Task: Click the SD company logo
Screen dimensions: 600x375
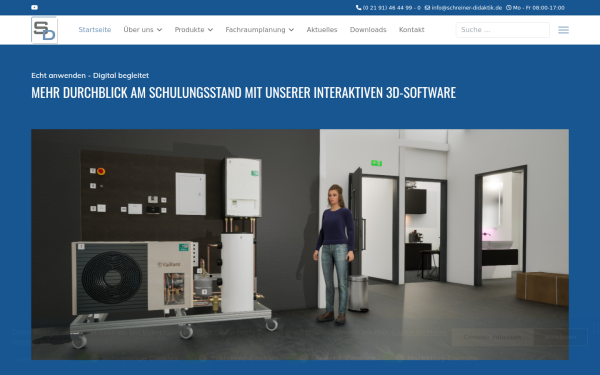Action: tap(44, 30)
